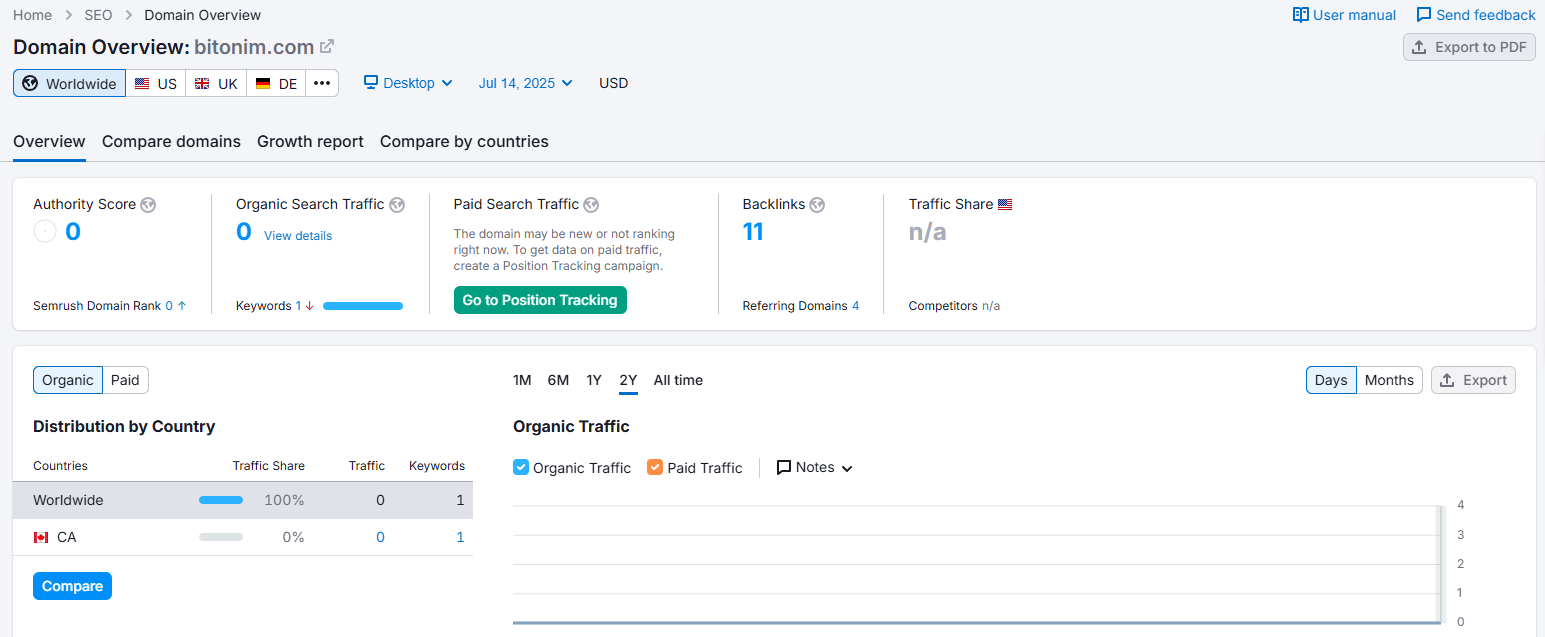
Task: Open the Overview tab
Action: point(49,141)
